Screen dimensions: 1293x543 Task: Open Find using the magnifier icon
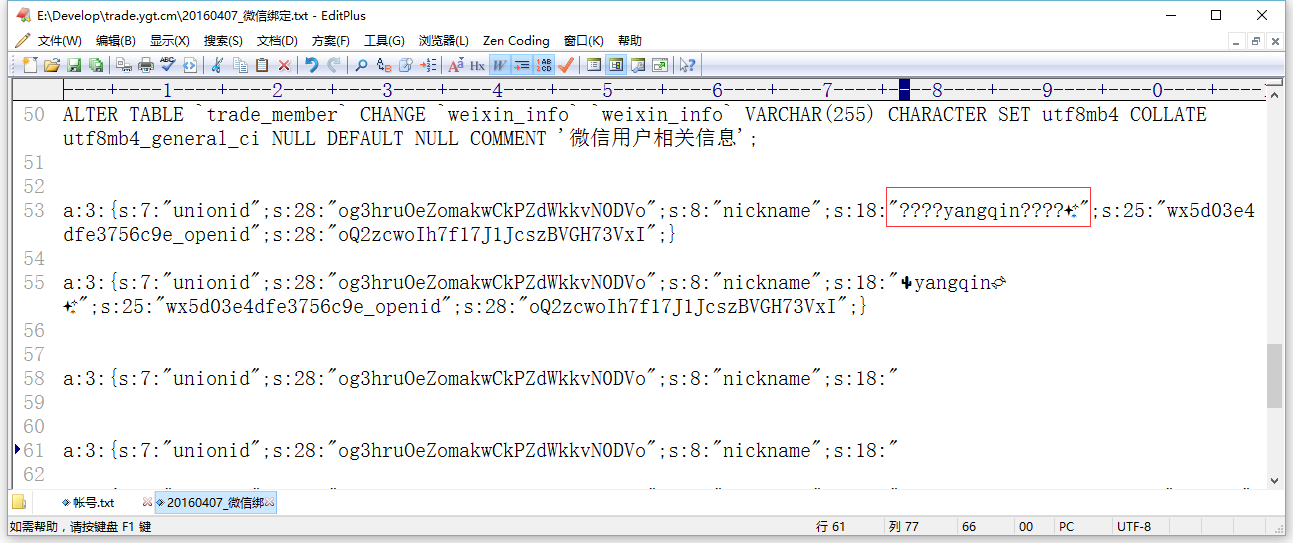361,65
